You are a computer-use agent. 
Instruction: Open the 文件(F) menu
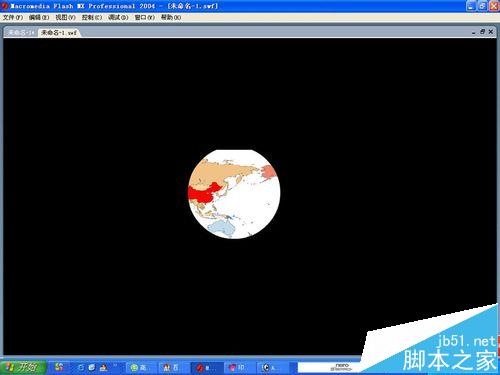coord(13,17)
